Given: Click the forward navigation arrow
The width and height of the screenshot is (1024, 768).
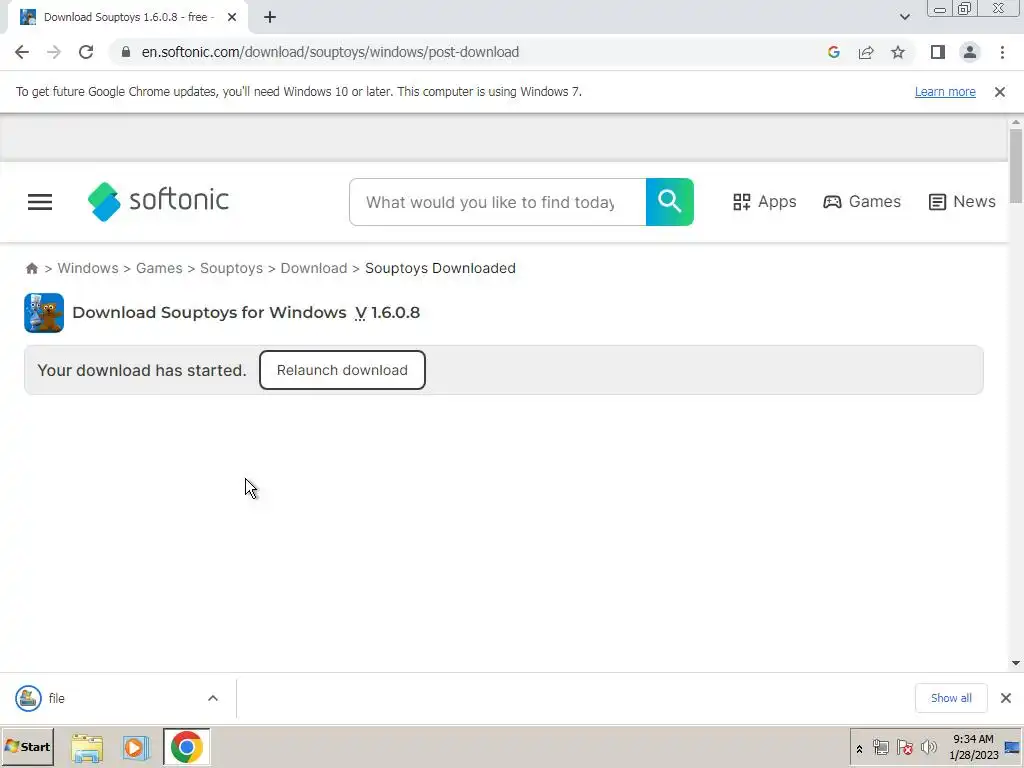Looking at the screenshot, I should [54, 52].
